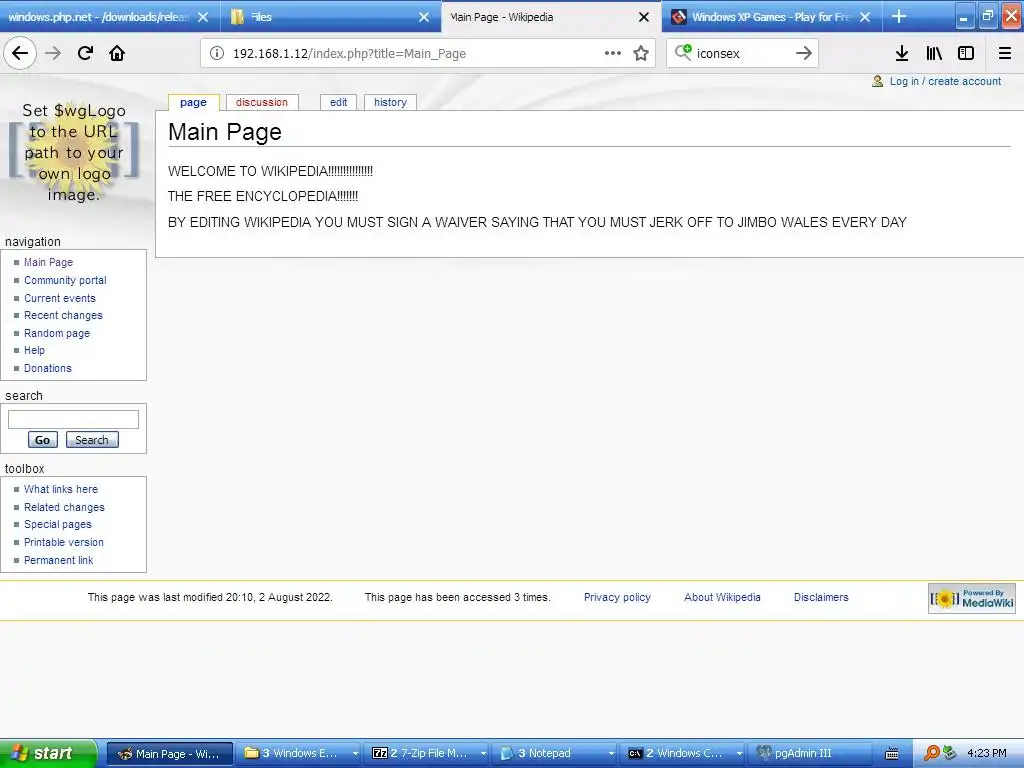This screenshot has width=1024, height=768.
Task: Open the Windows start menu
Action: (48, 753)
